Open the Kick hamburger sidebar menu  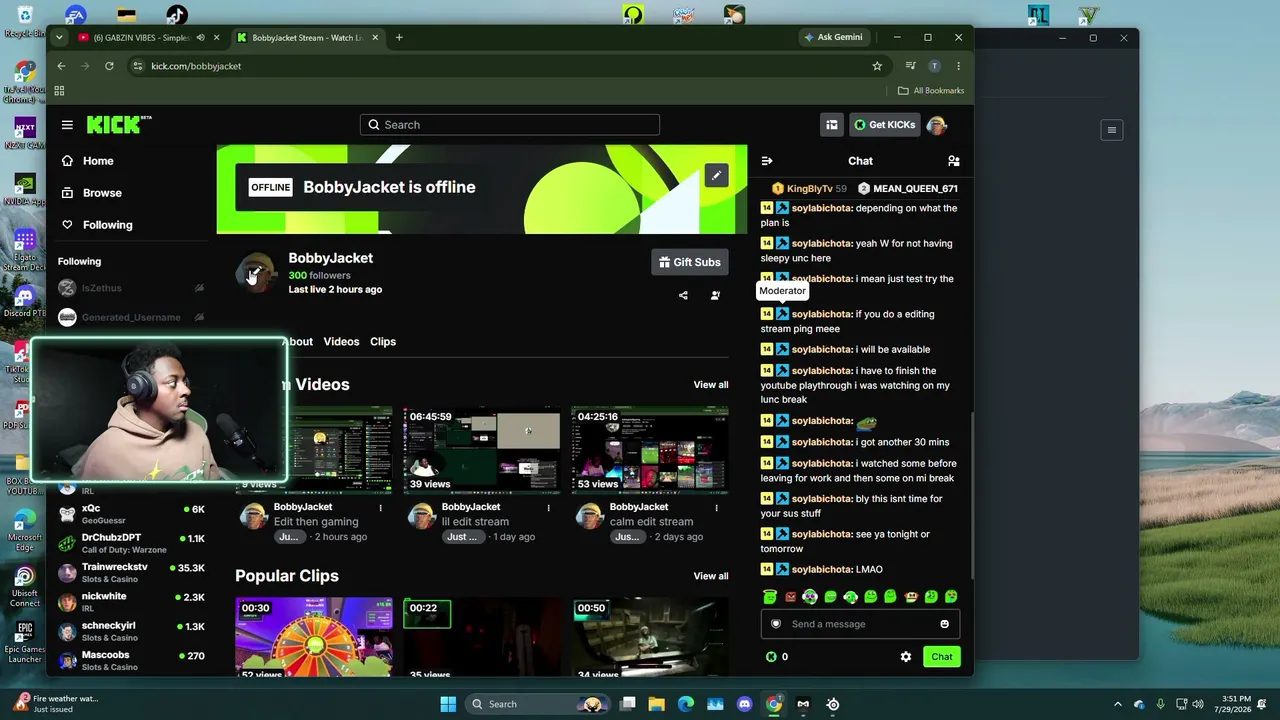67,125
